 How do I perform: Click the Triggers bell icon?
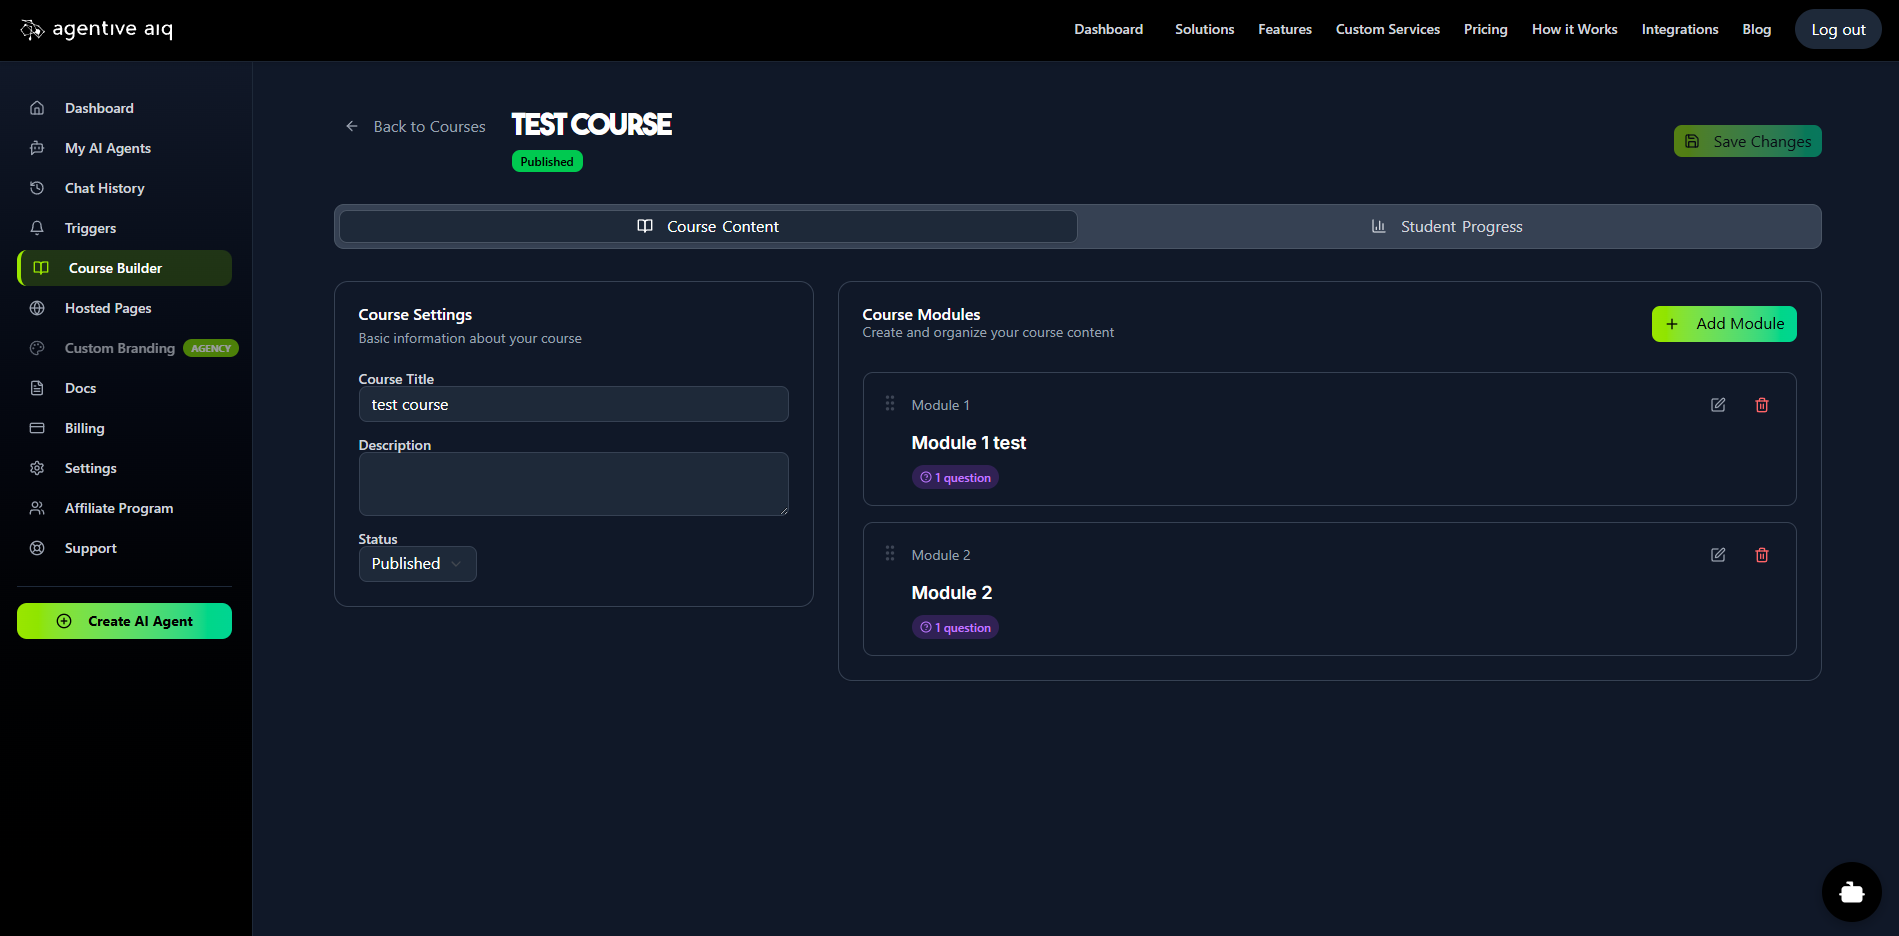pyautogui.click(x=37, y=227)
